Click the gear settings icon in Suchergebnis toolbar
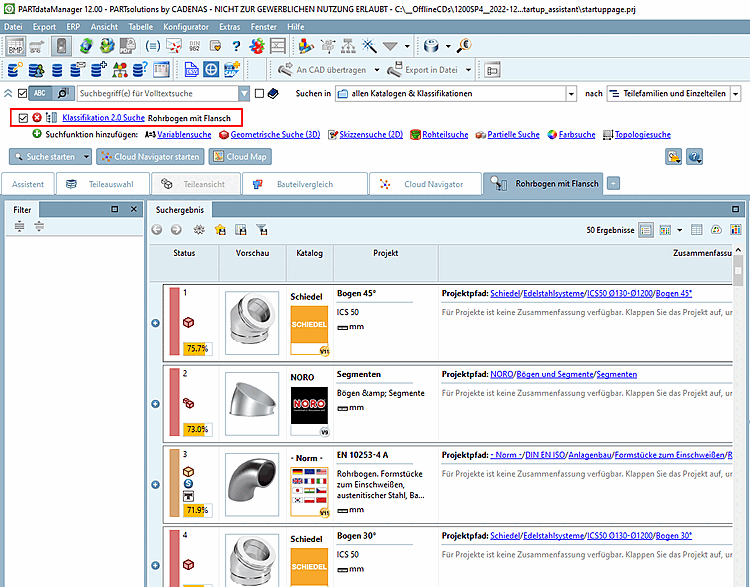Viewport: 750px width, 587px height. point(199,230)
